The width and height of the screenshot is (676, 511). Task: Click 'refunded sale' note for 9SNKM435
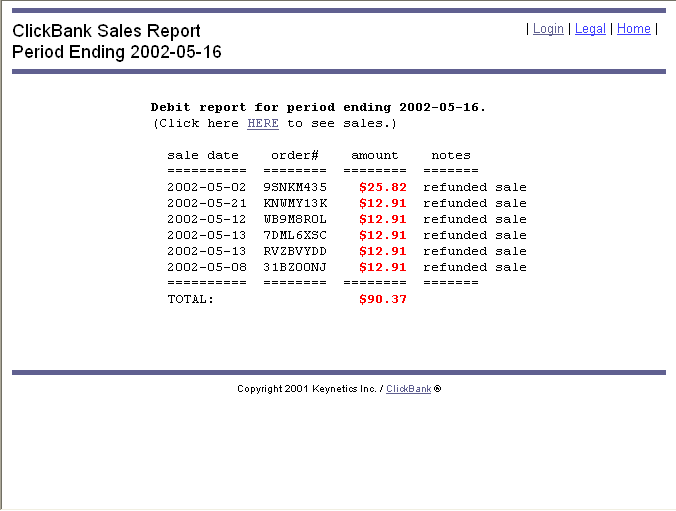point(475,187)
